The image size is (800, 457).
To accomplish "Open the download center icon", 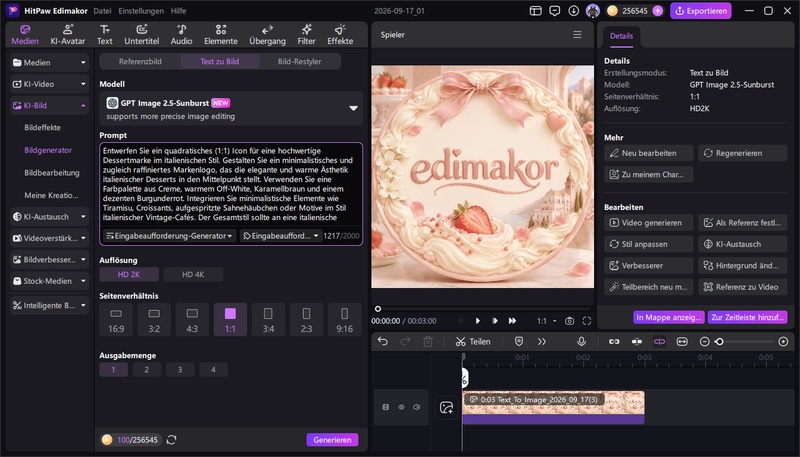I will [573, 11].
